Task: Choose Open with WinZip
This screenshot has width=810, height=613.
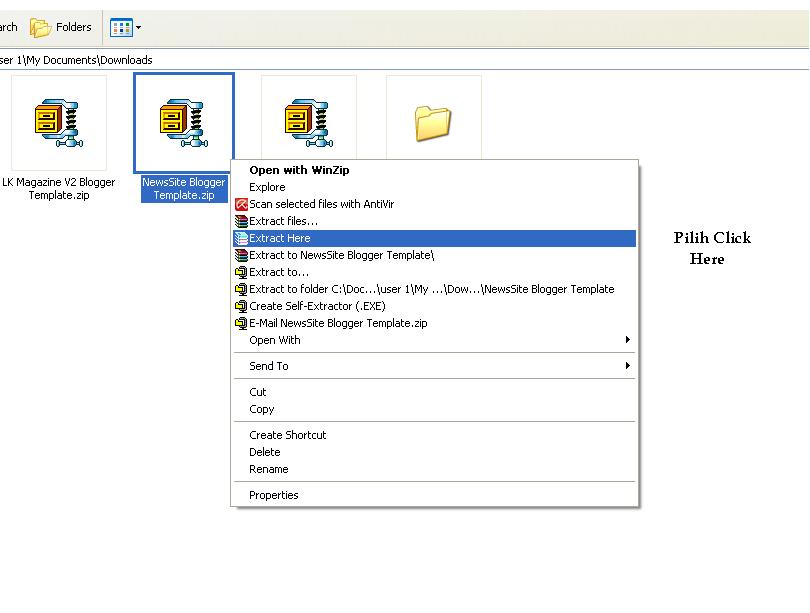Action: (x=434, y=170)
